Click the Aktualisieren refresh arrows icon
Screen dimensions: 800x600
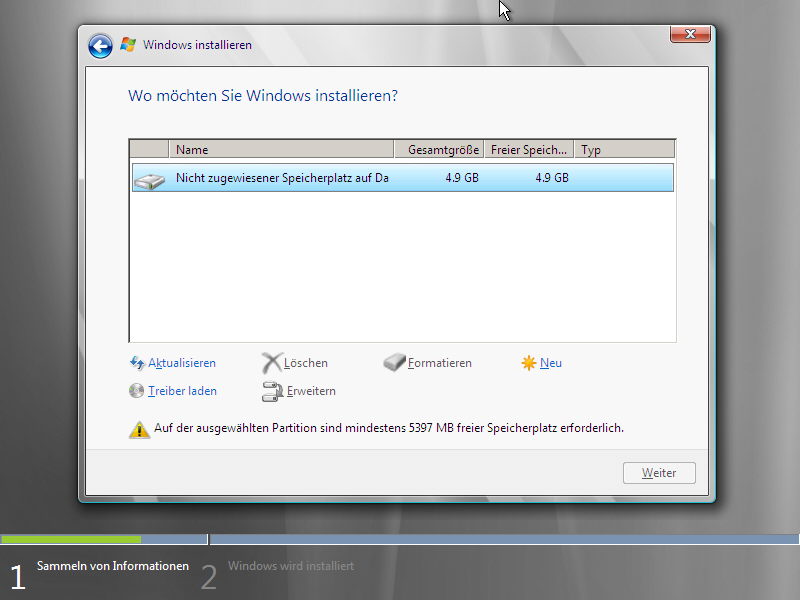(137, 363)
